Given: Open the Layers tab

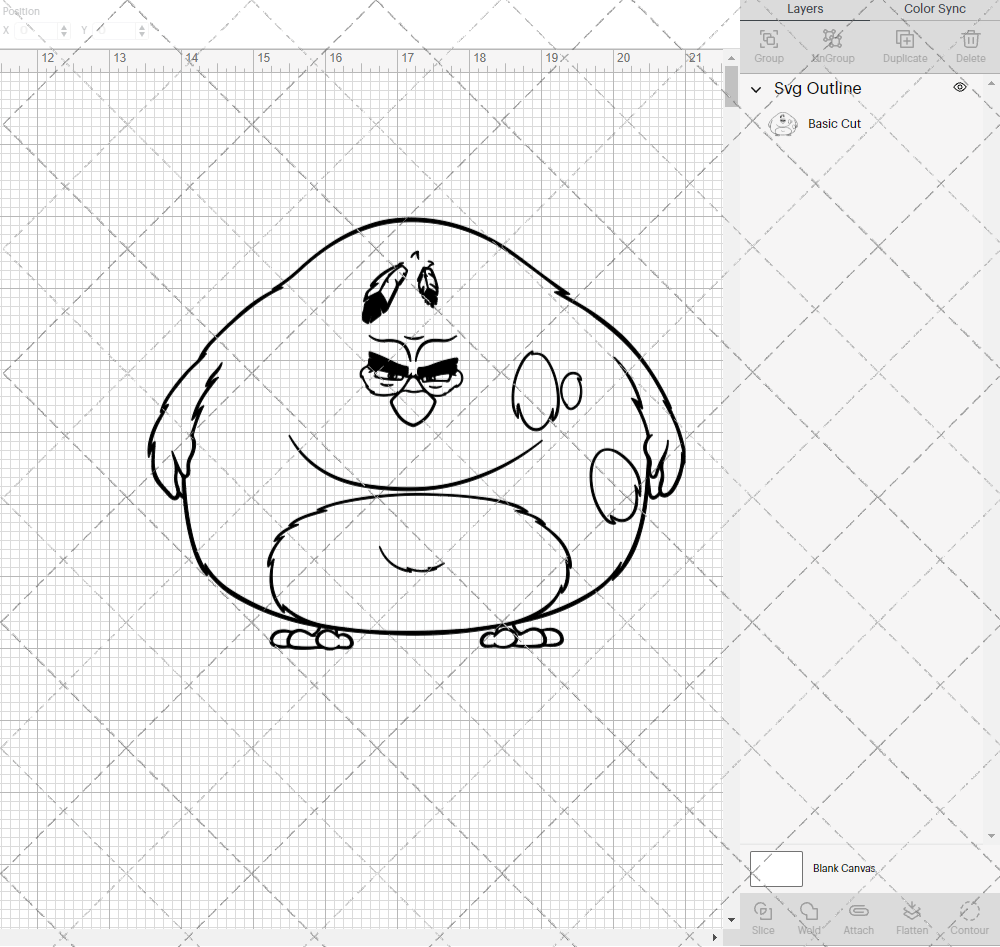Looking at the screenshot, I should coord(805,9).
